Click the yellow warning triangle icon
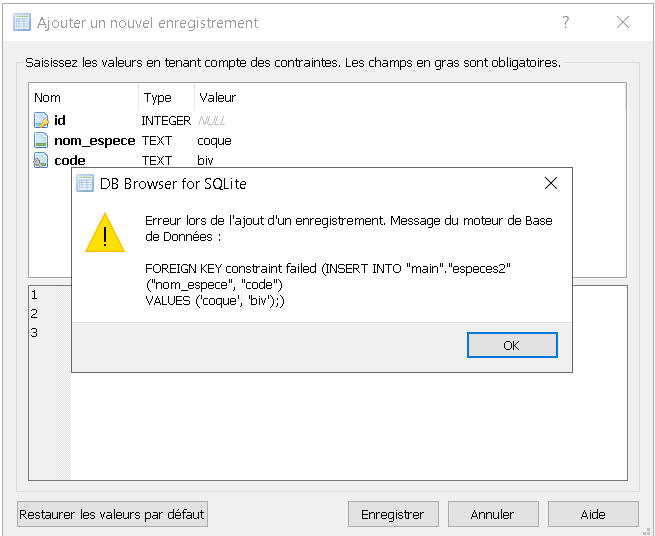Viewport: 655px width, 536px height. 105,233
